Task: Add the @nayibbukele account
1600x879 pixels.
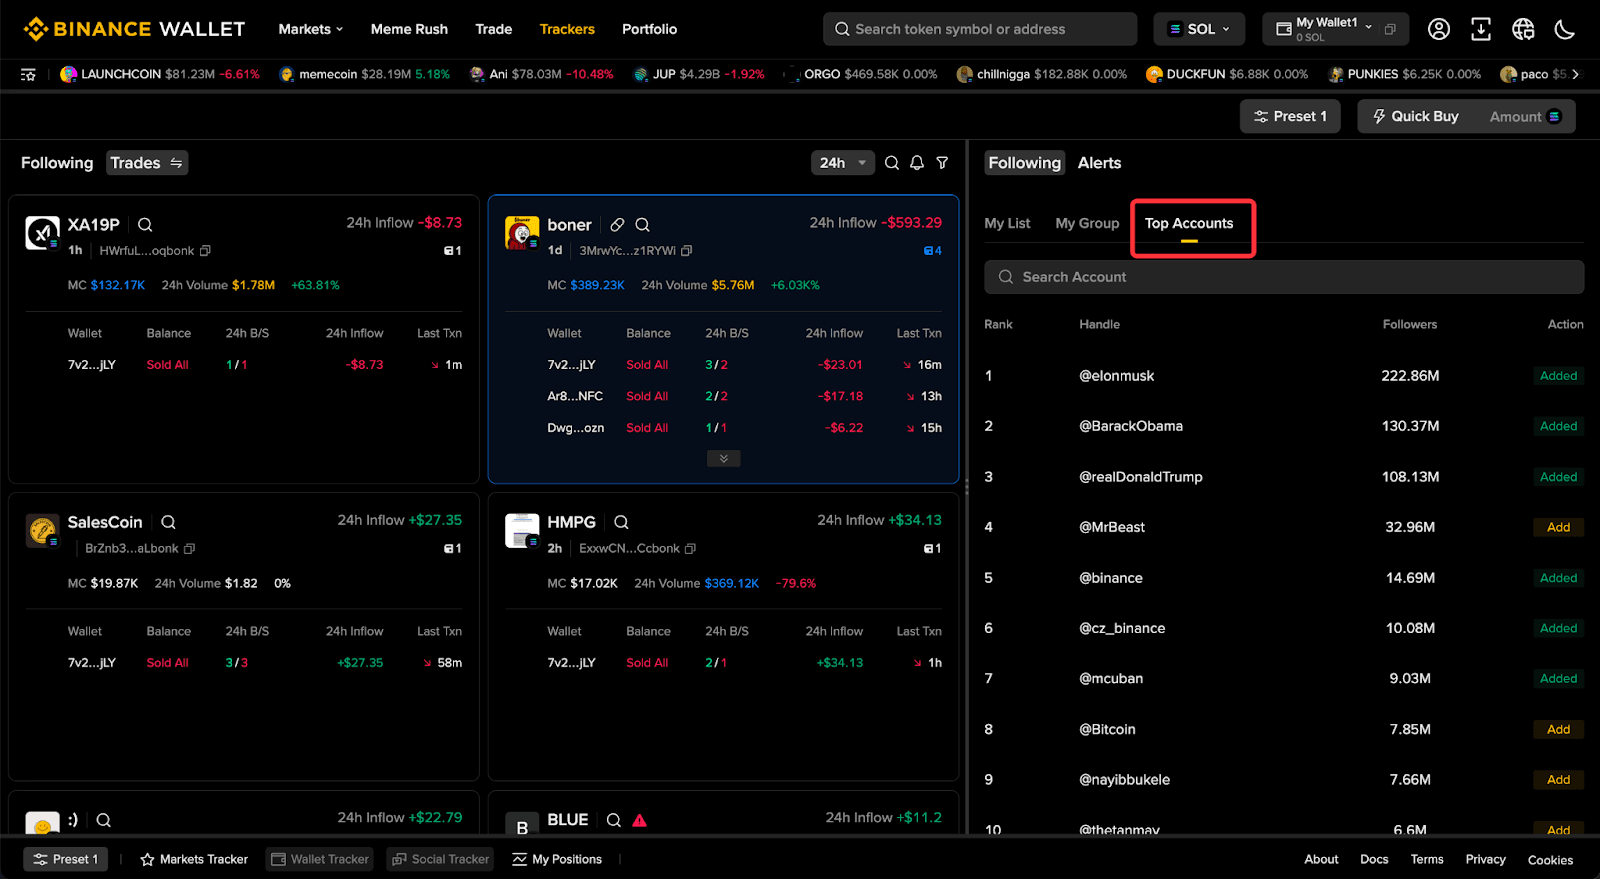Action: tap(1558, 779)
